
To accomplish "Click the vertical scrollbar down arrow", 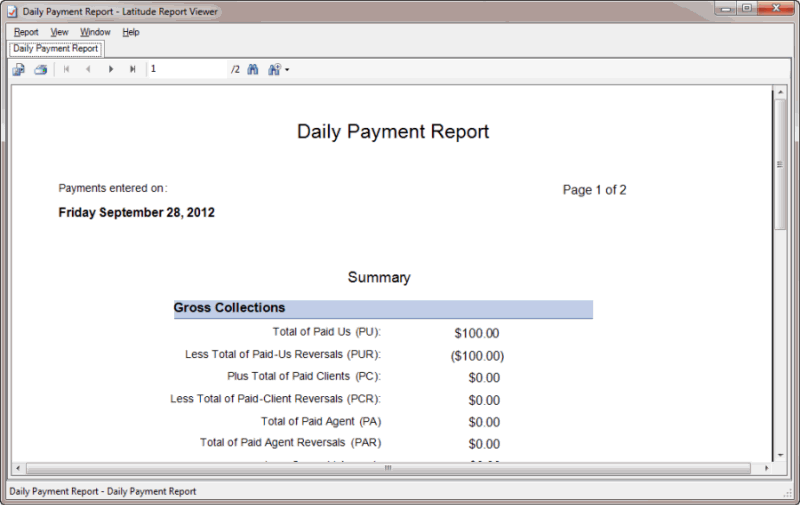I will click(x=780, y=453).
